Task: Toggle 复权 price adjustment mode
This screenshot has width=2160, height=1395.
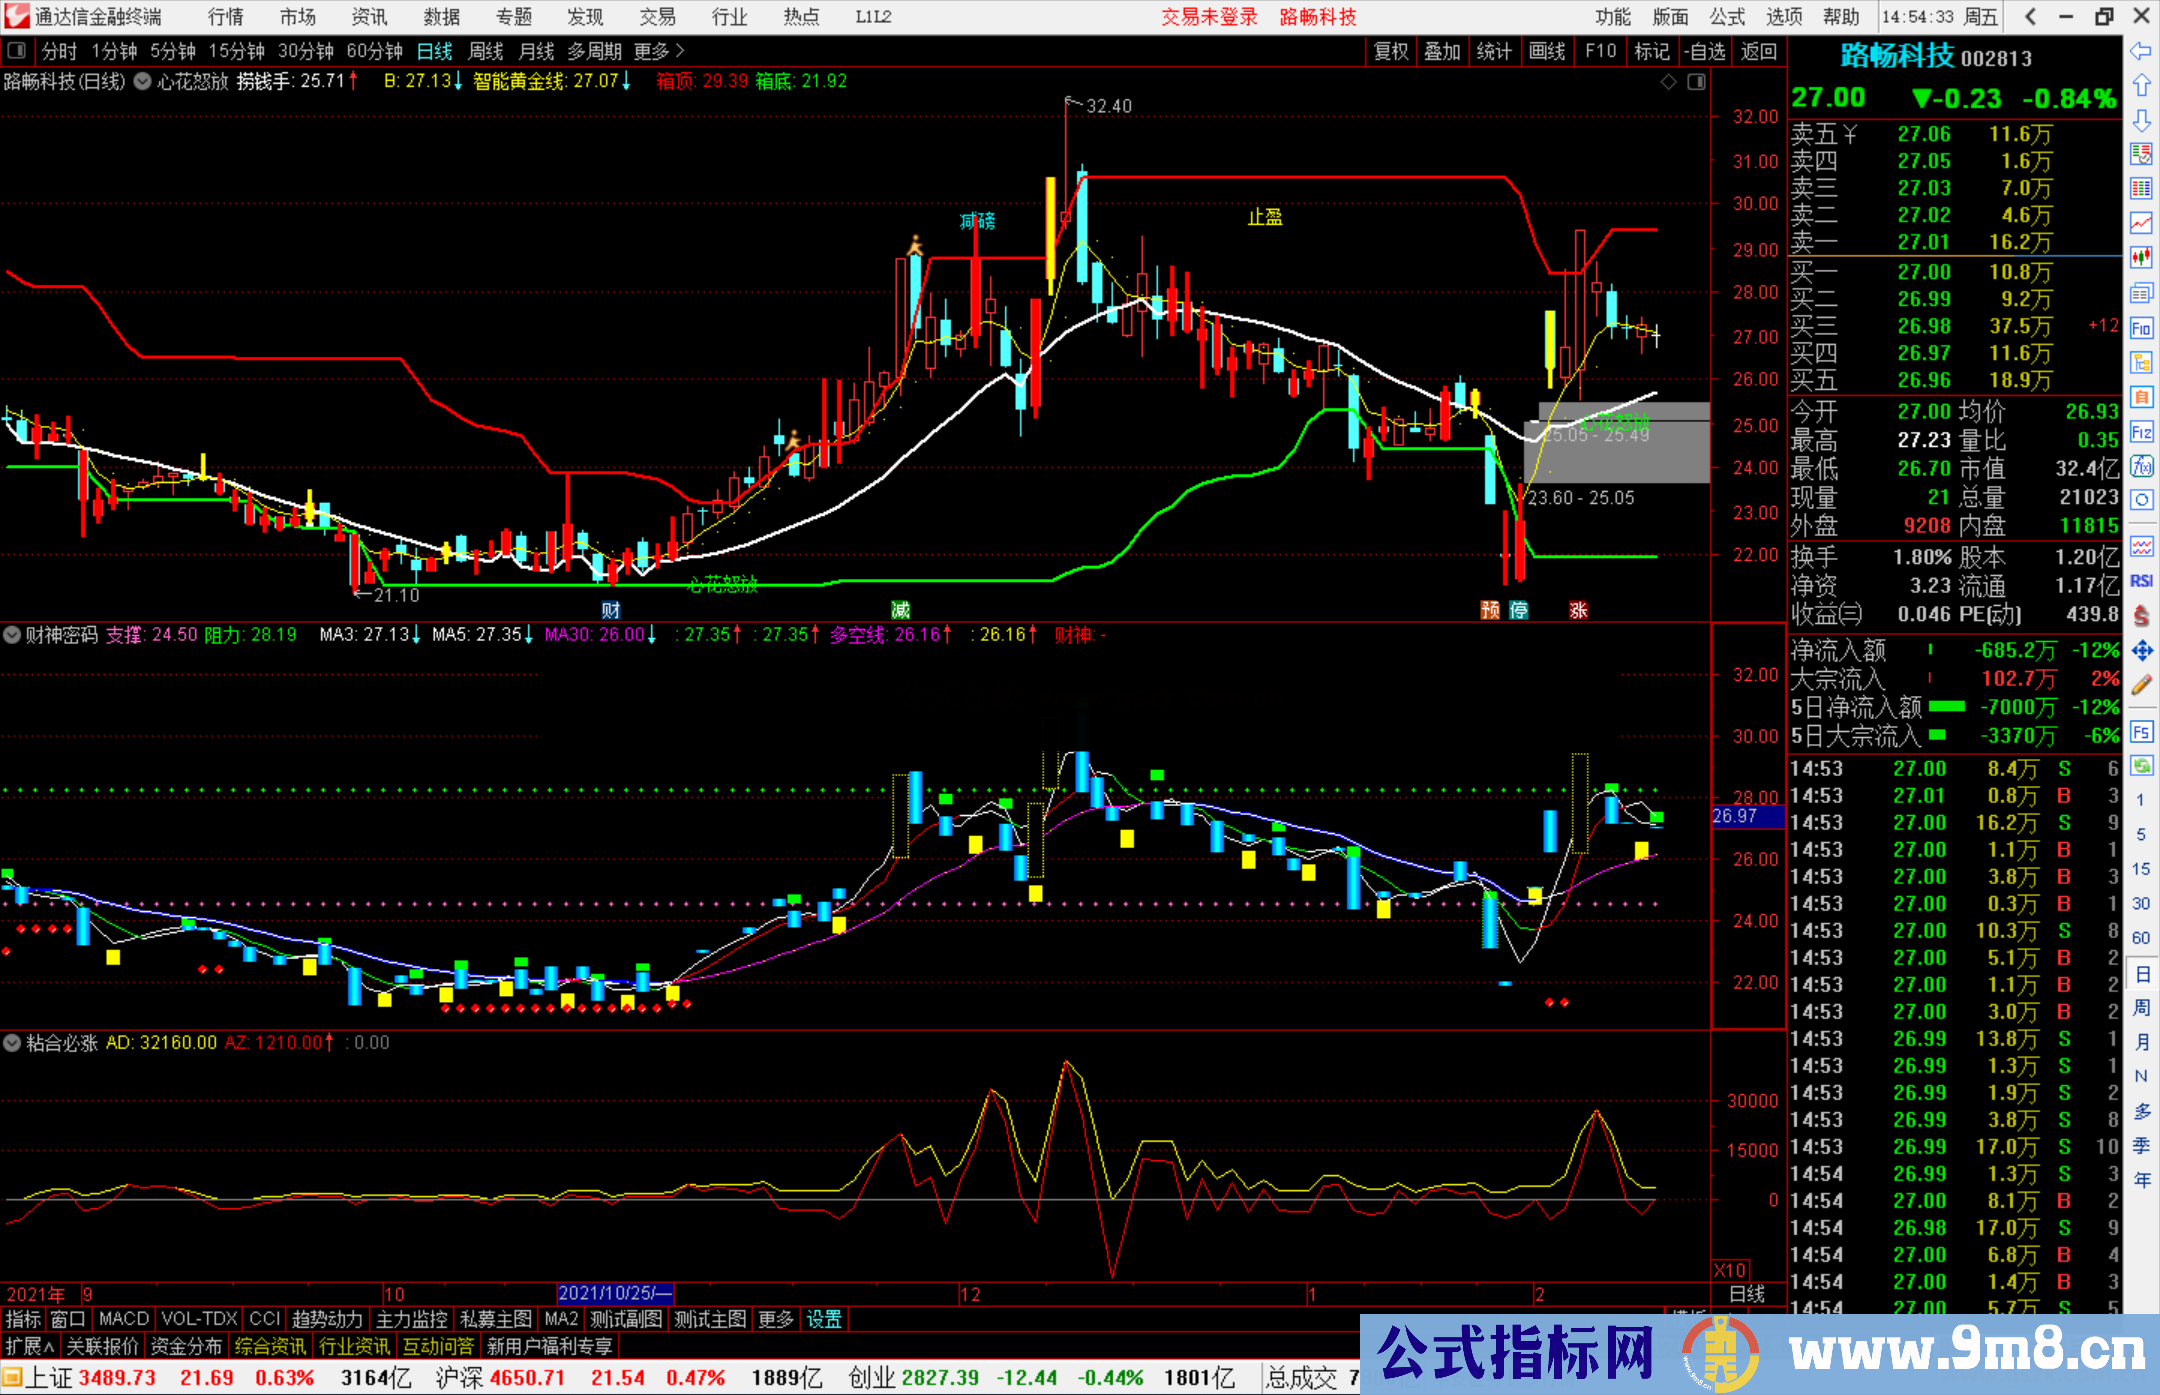Action: 1390,52
